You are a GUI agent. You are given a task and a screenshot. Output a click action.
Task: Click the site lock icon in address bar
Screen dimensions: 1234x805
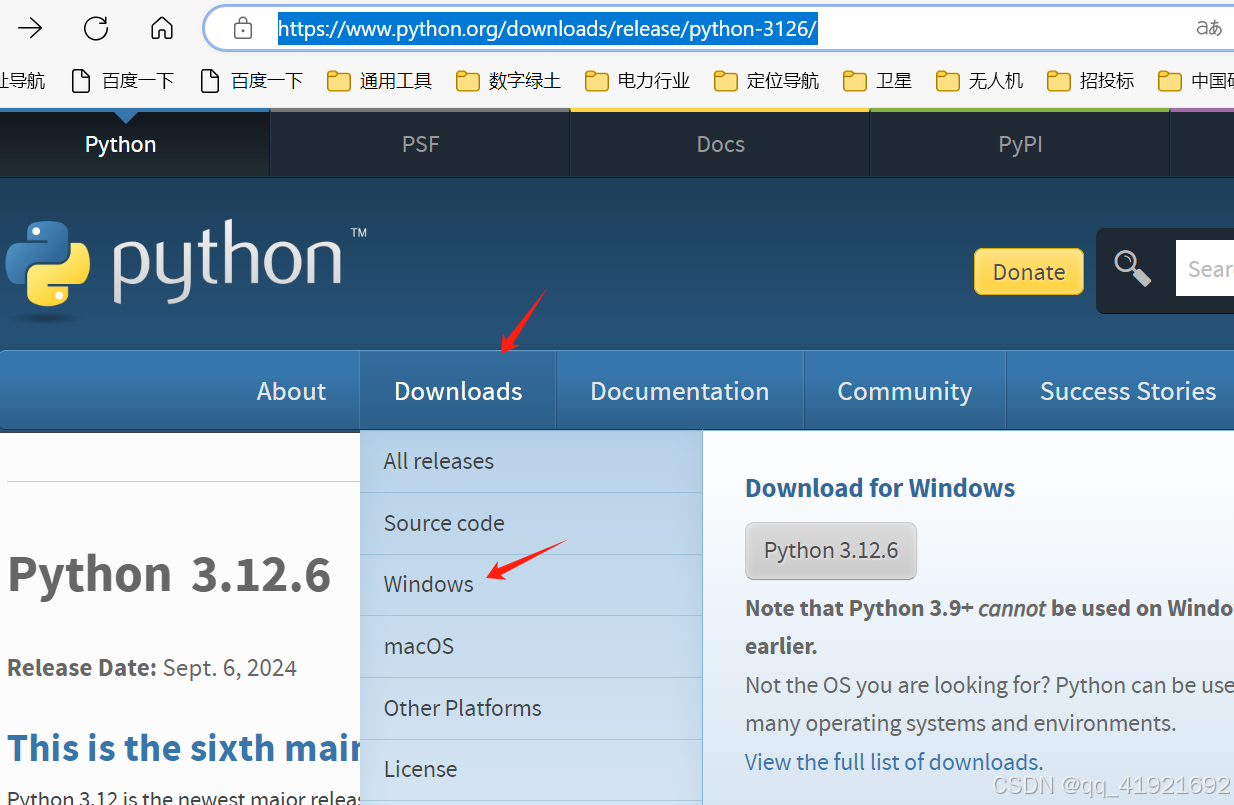243,29
